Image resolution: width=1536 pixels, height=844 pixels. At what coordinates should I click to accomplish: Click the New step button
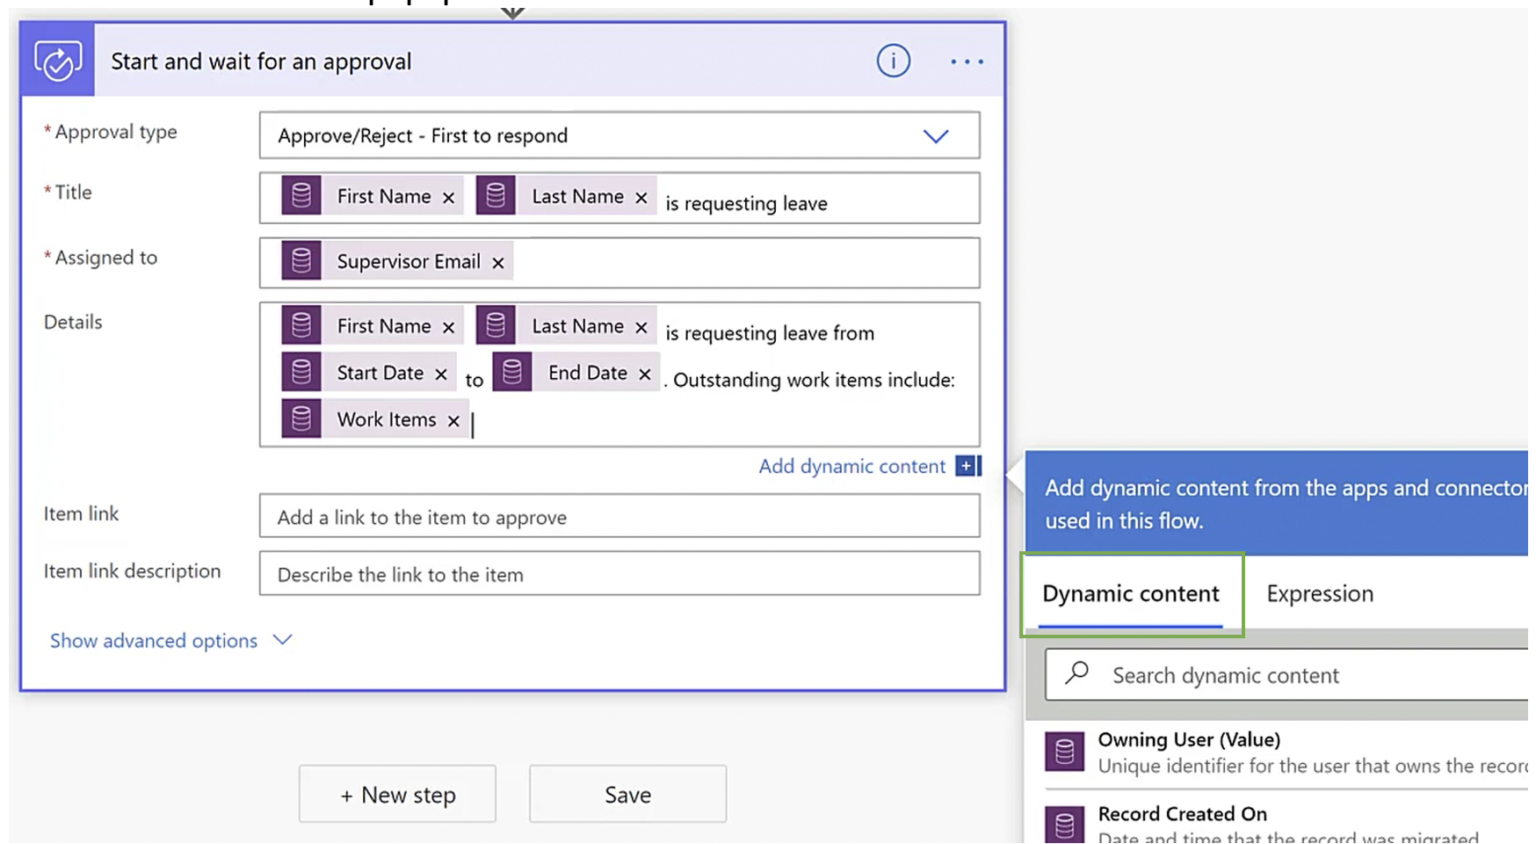pyautogui.click(x=397, y=794)
